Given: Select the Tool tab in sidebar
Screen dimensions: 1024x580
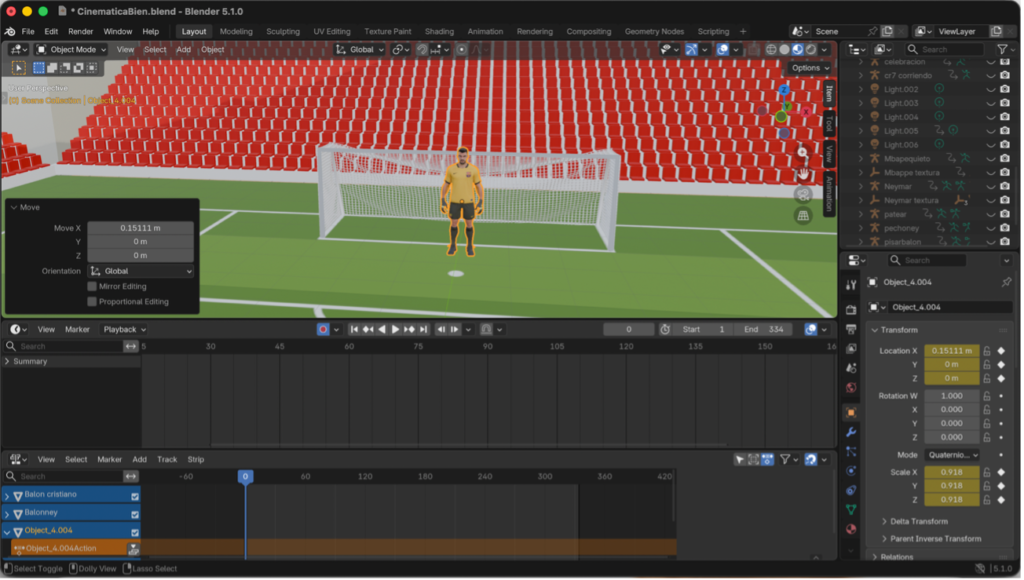Looking at the screenshot, I should pos(828,124).
